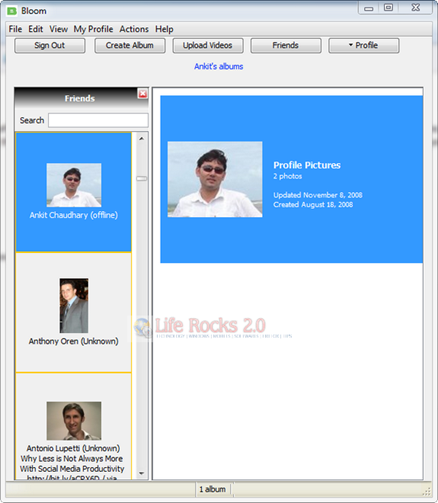This screenshot has height=503, width=438.
Task: Open the Ankit's albums link
Action: (x=219, y=66)
